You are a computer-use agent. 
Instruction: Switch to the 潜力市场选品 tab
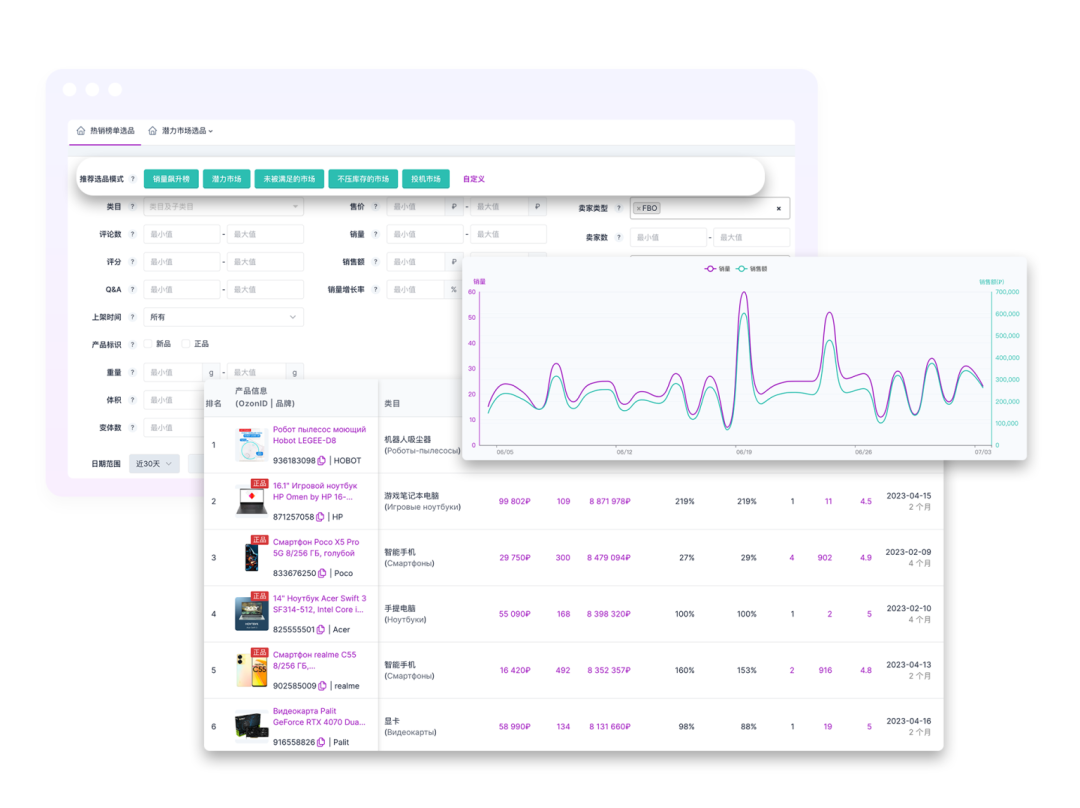pos(181,130)
